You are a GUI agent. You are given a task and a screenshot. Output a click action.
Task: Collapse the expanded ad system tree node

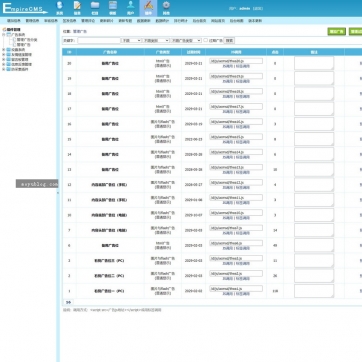click(4, 34)
